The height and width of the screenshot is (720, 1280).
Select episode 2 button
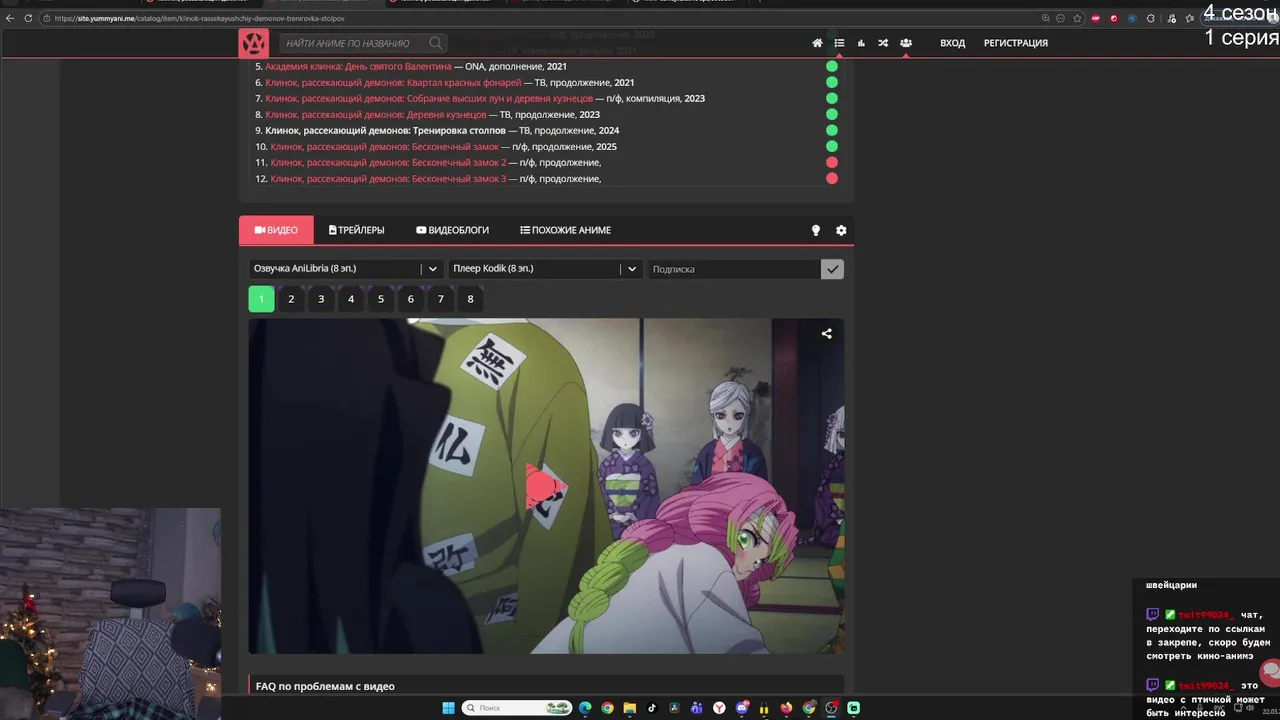coord(291,299)
